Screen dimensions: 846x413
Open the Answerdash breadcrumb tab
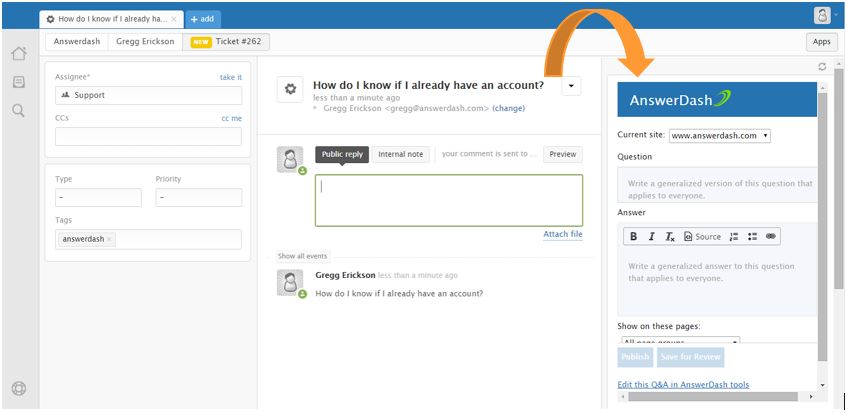(77, 42)
